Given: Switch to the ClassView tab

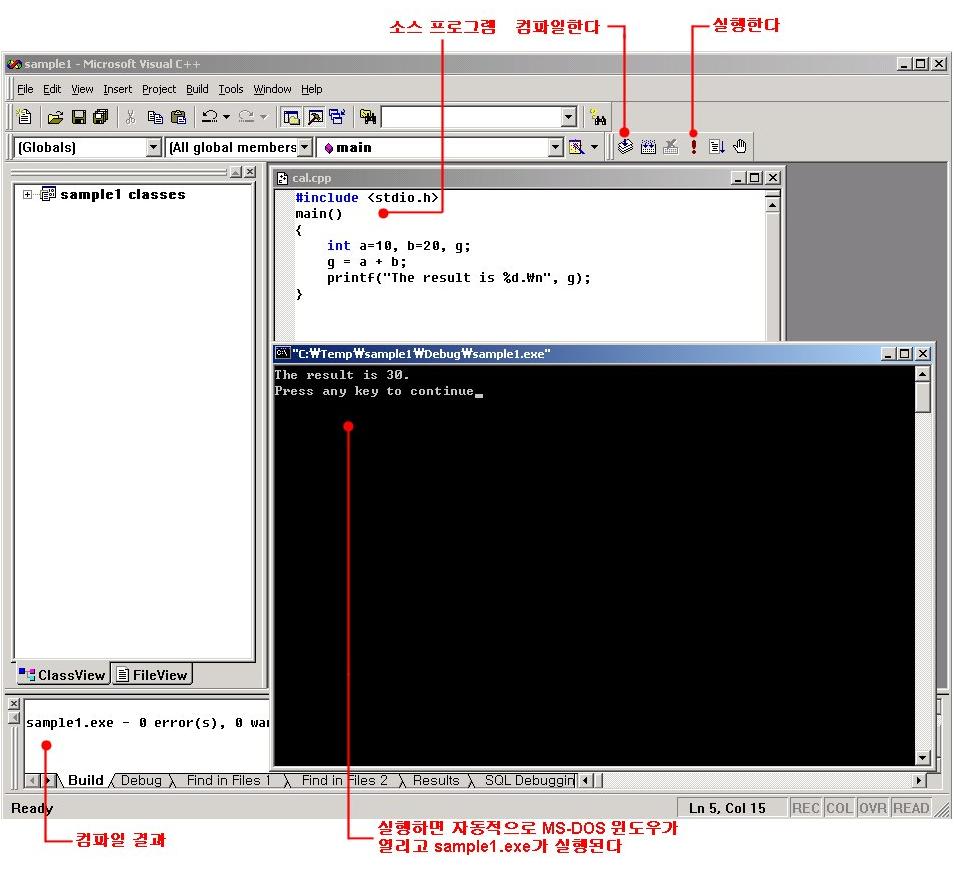Looking at the screenshot, I should [x=63, y=675].
